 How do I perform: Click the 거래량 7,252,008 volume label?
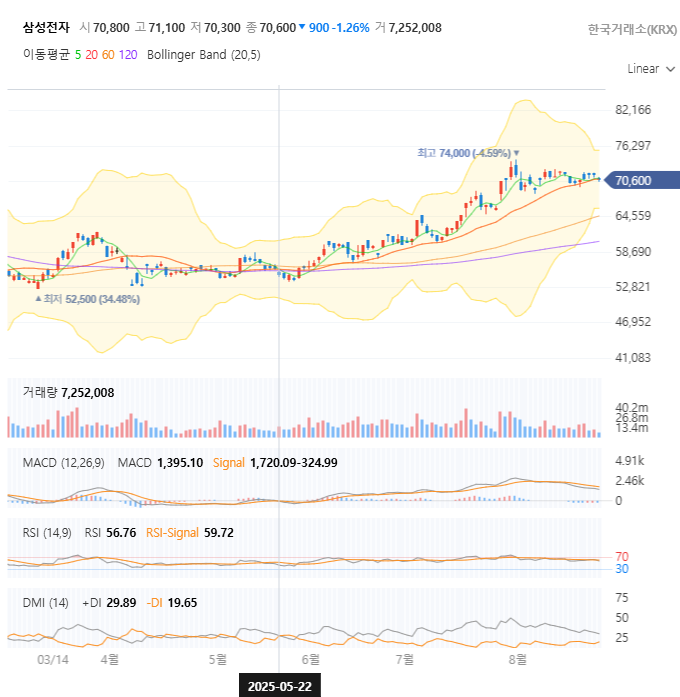point(68,393)
